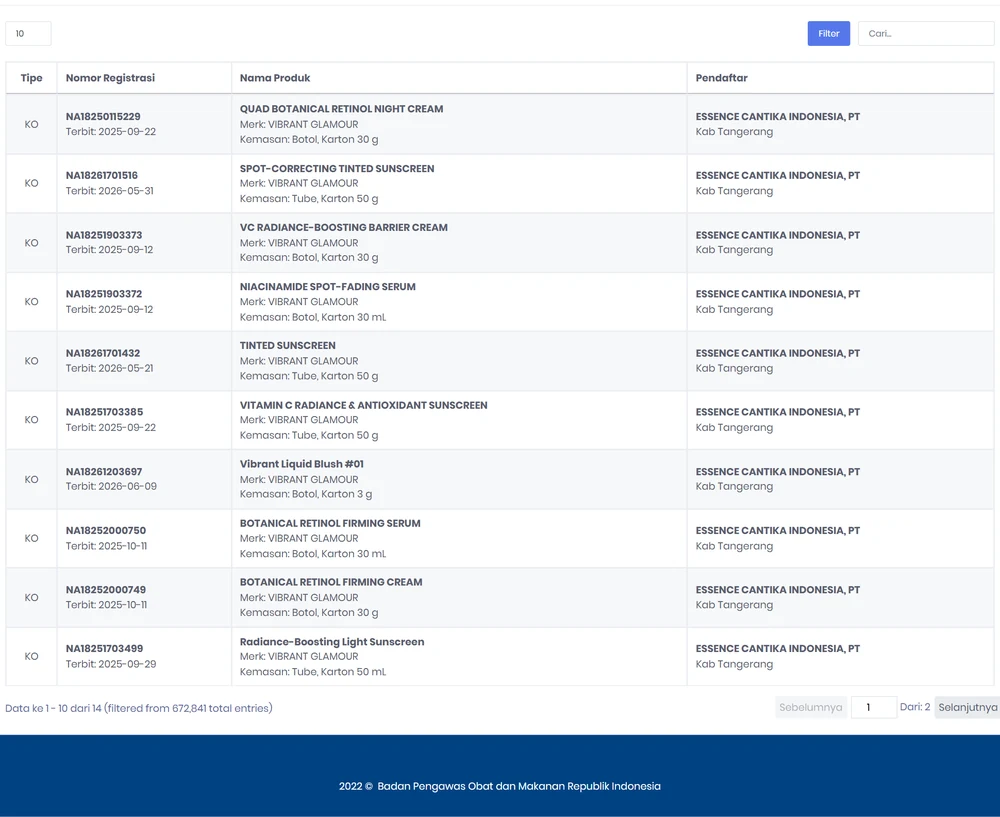Screen dimensions: 1000x817
Task: Focus the Cari search field
Action: [926, 34]
